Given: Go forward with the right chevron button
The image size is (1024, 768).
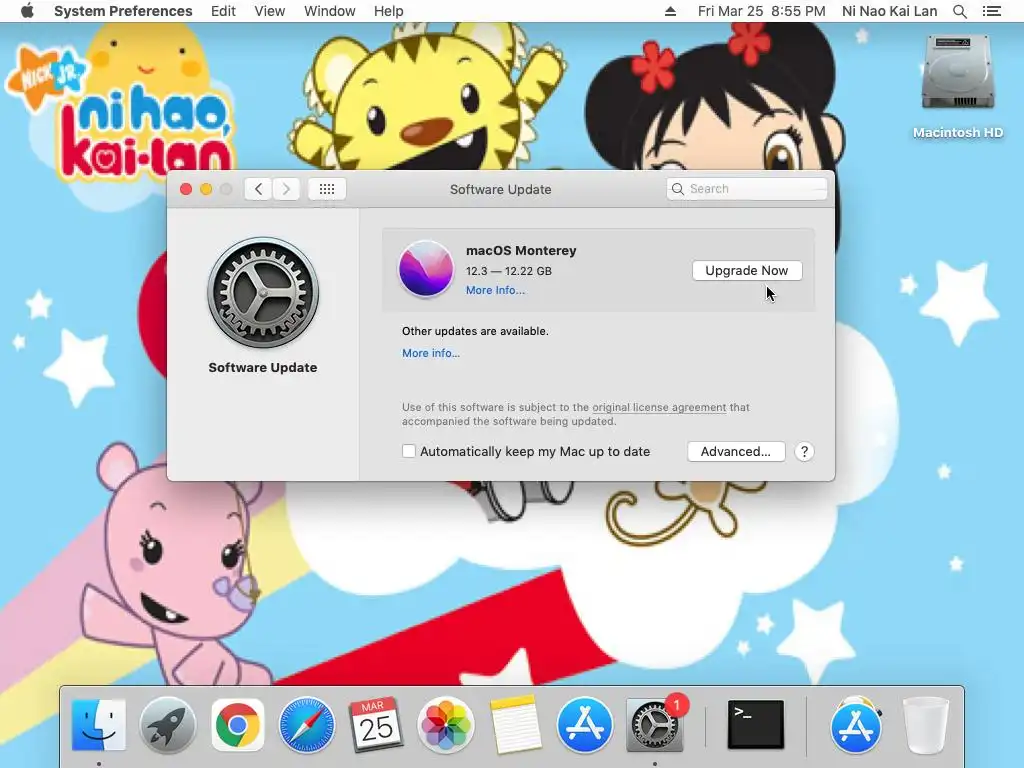Looking at the screenshot, I should [x=286, y=189].
